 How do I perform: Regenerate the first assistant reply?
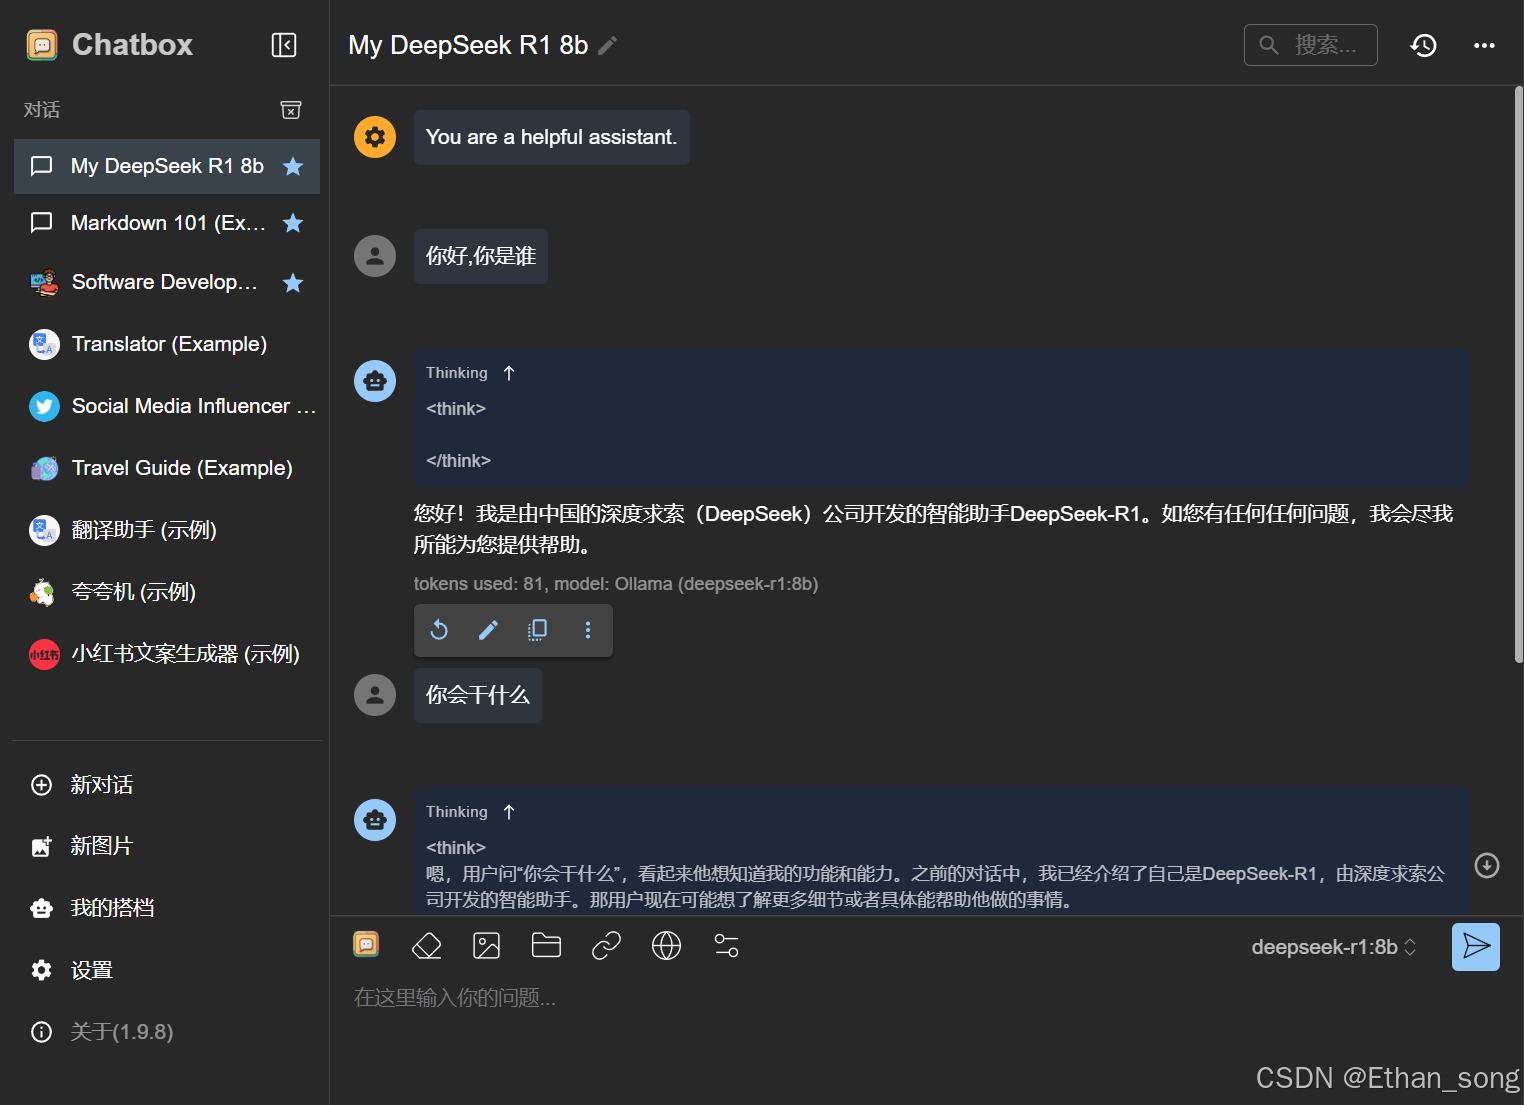(439, 630)
